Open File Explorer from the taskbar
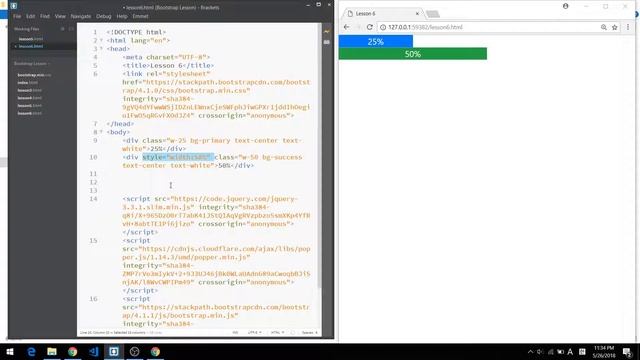 pos(52,351)
